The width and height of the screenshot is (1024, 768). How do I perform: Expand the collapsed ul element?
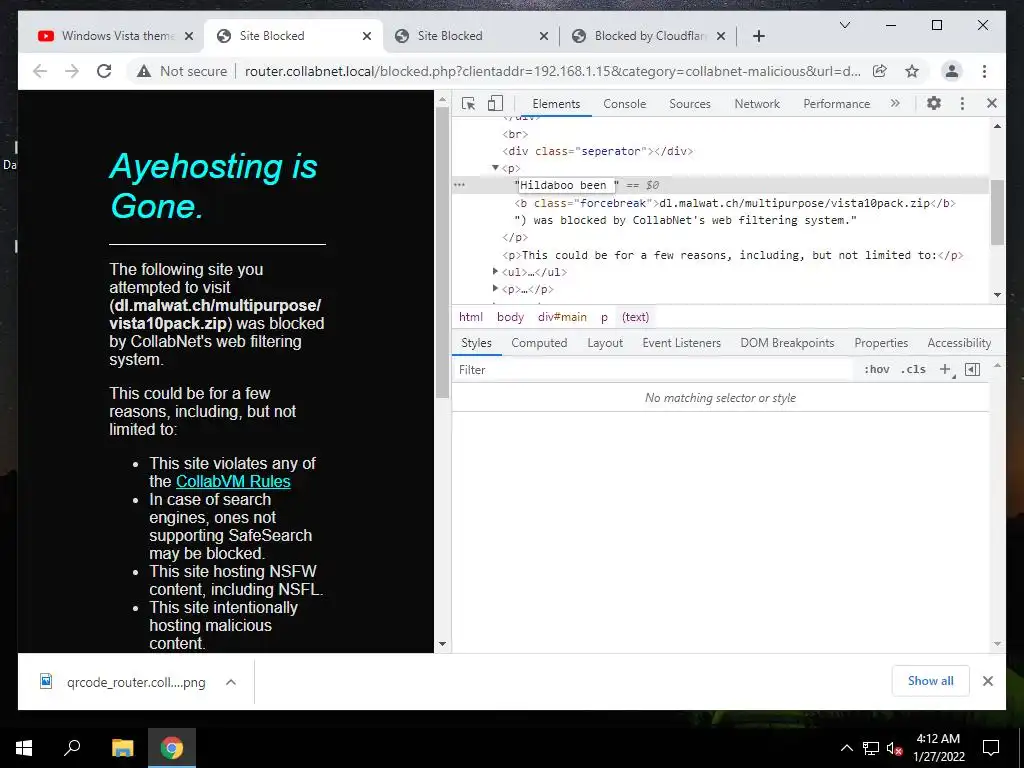[495, 271]
